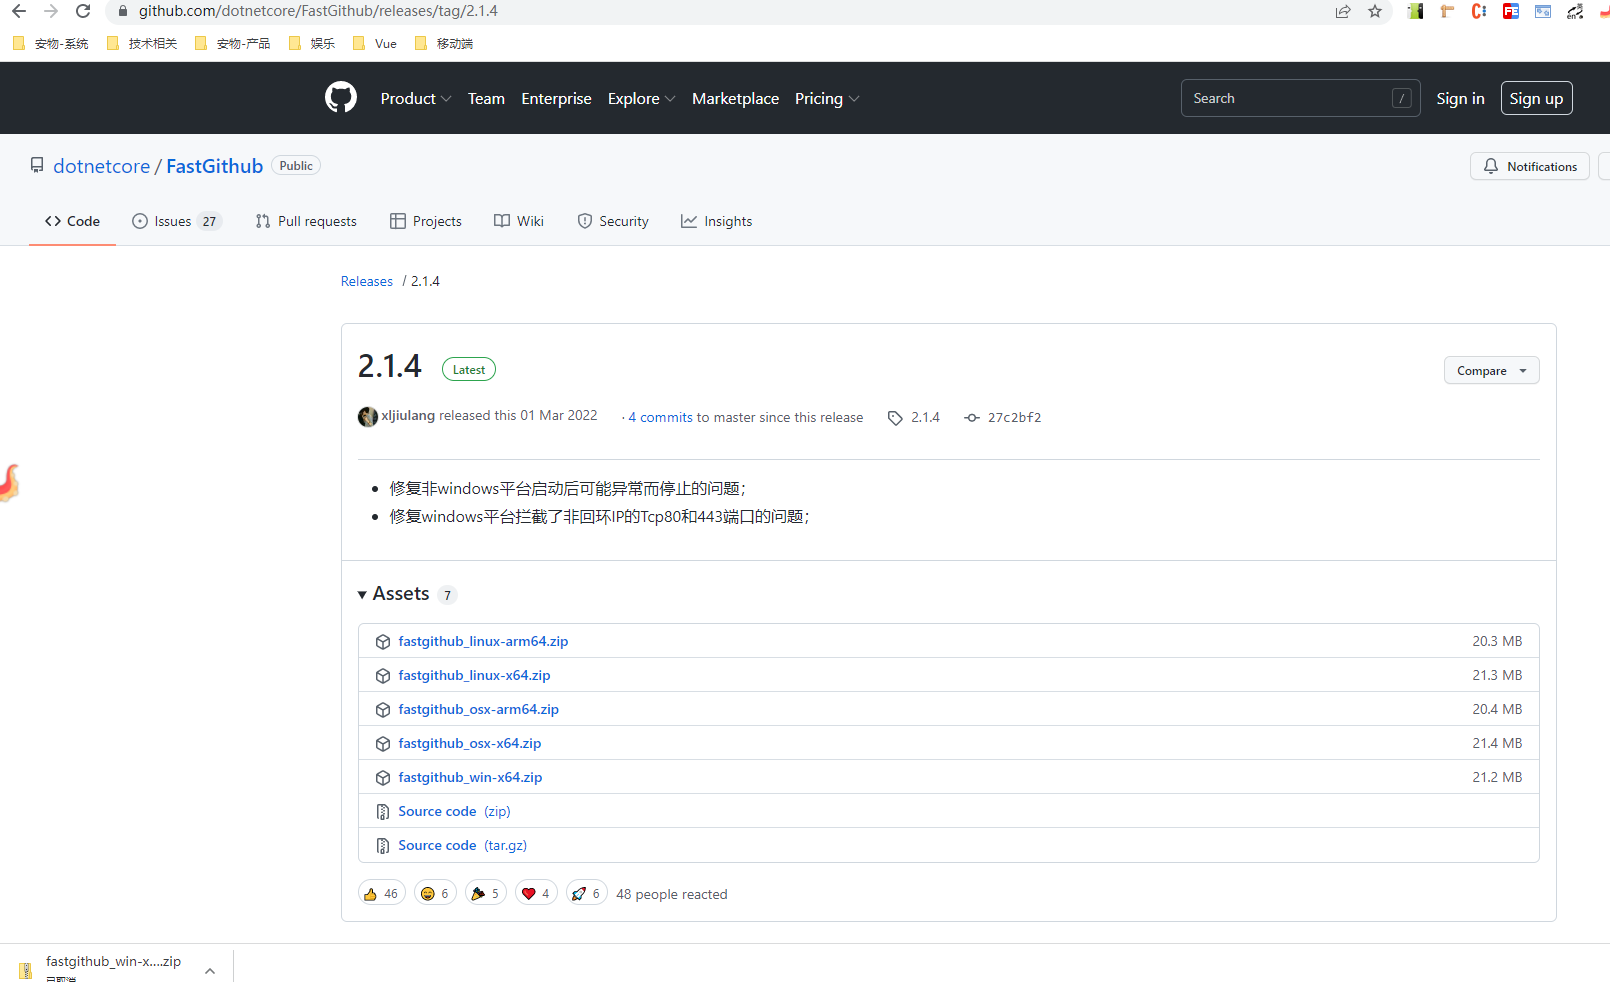Download fastgithub_osx-arm64.zip

[x=478, y=709]
